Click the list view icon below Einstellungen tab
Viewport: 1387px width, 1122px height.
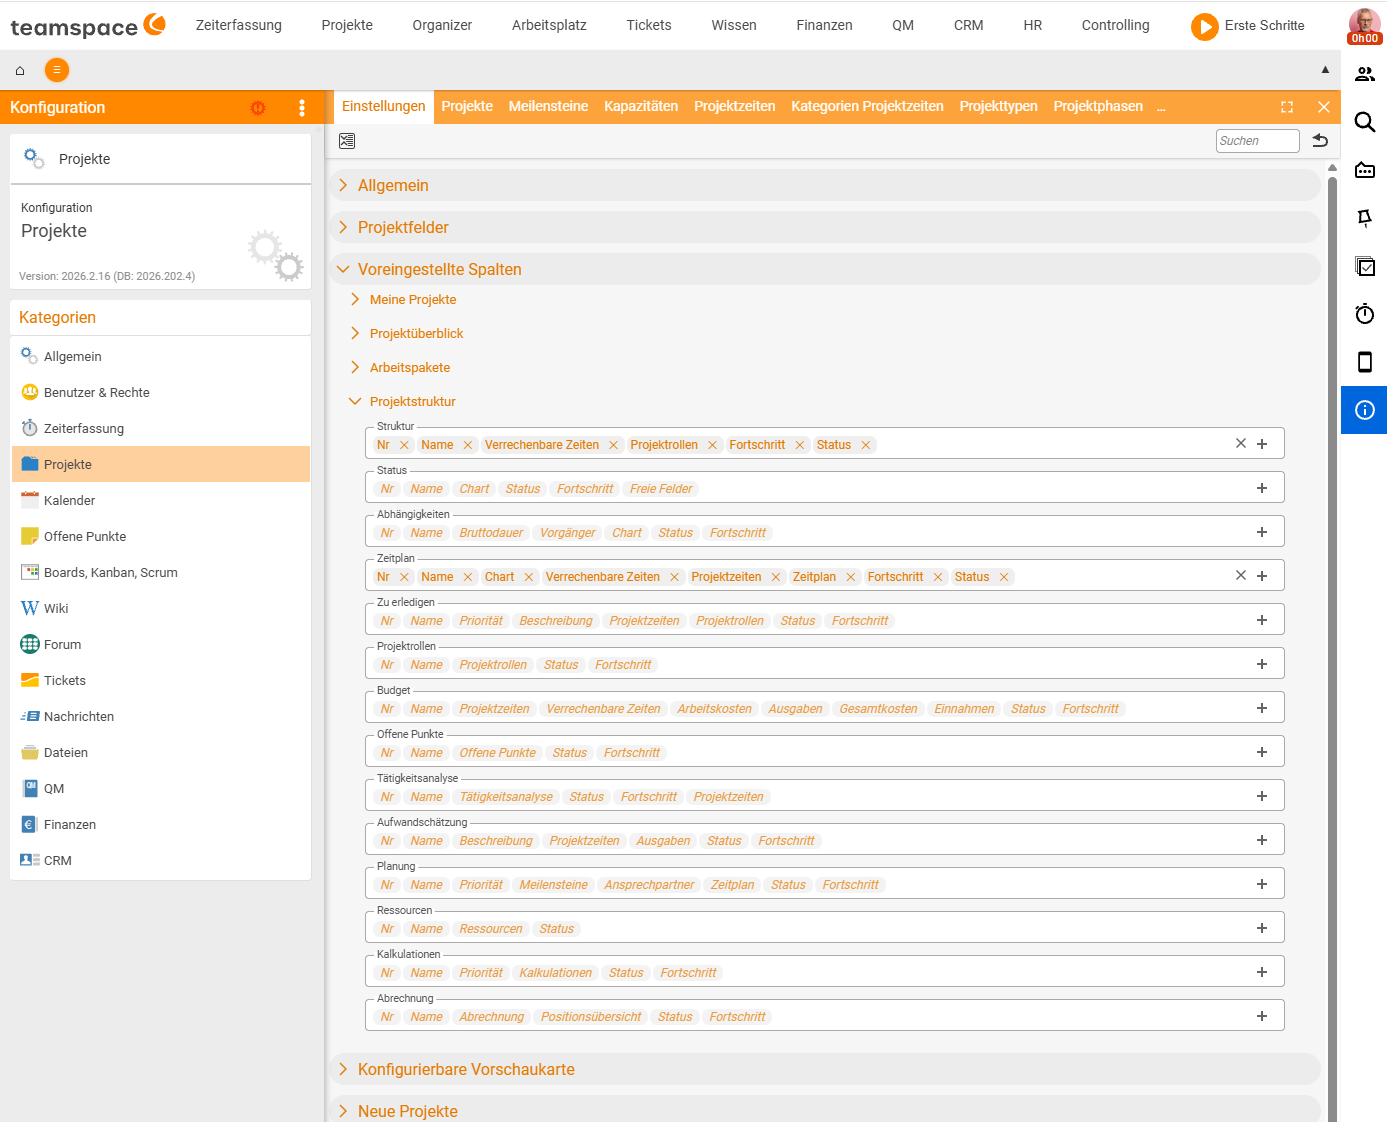coord(347,141)
